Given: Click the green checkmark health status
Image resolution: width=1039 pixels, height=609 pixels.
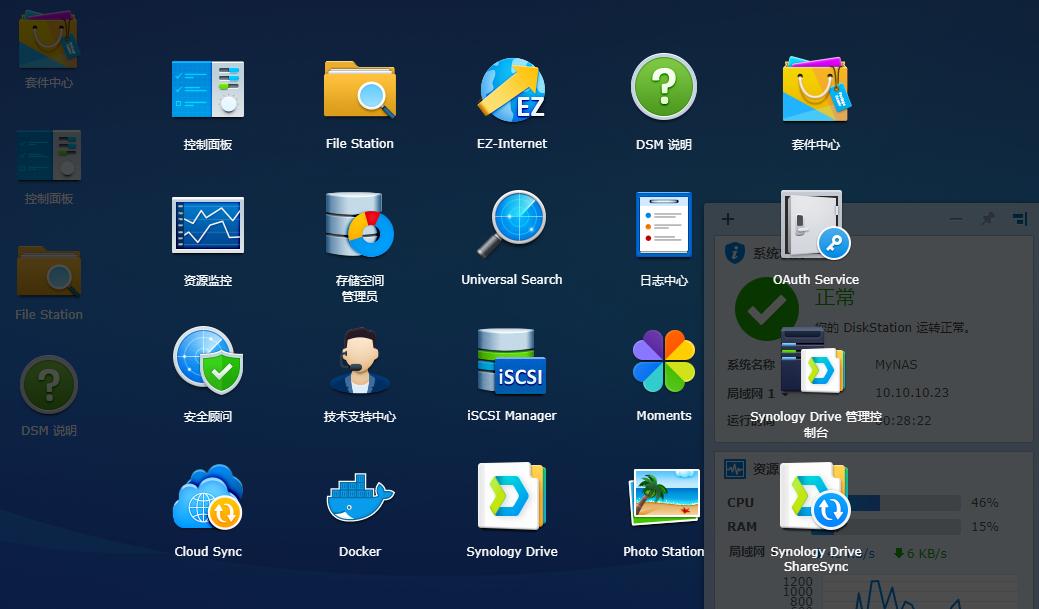Looking at the screenshot, I should (x=767, y=309).
